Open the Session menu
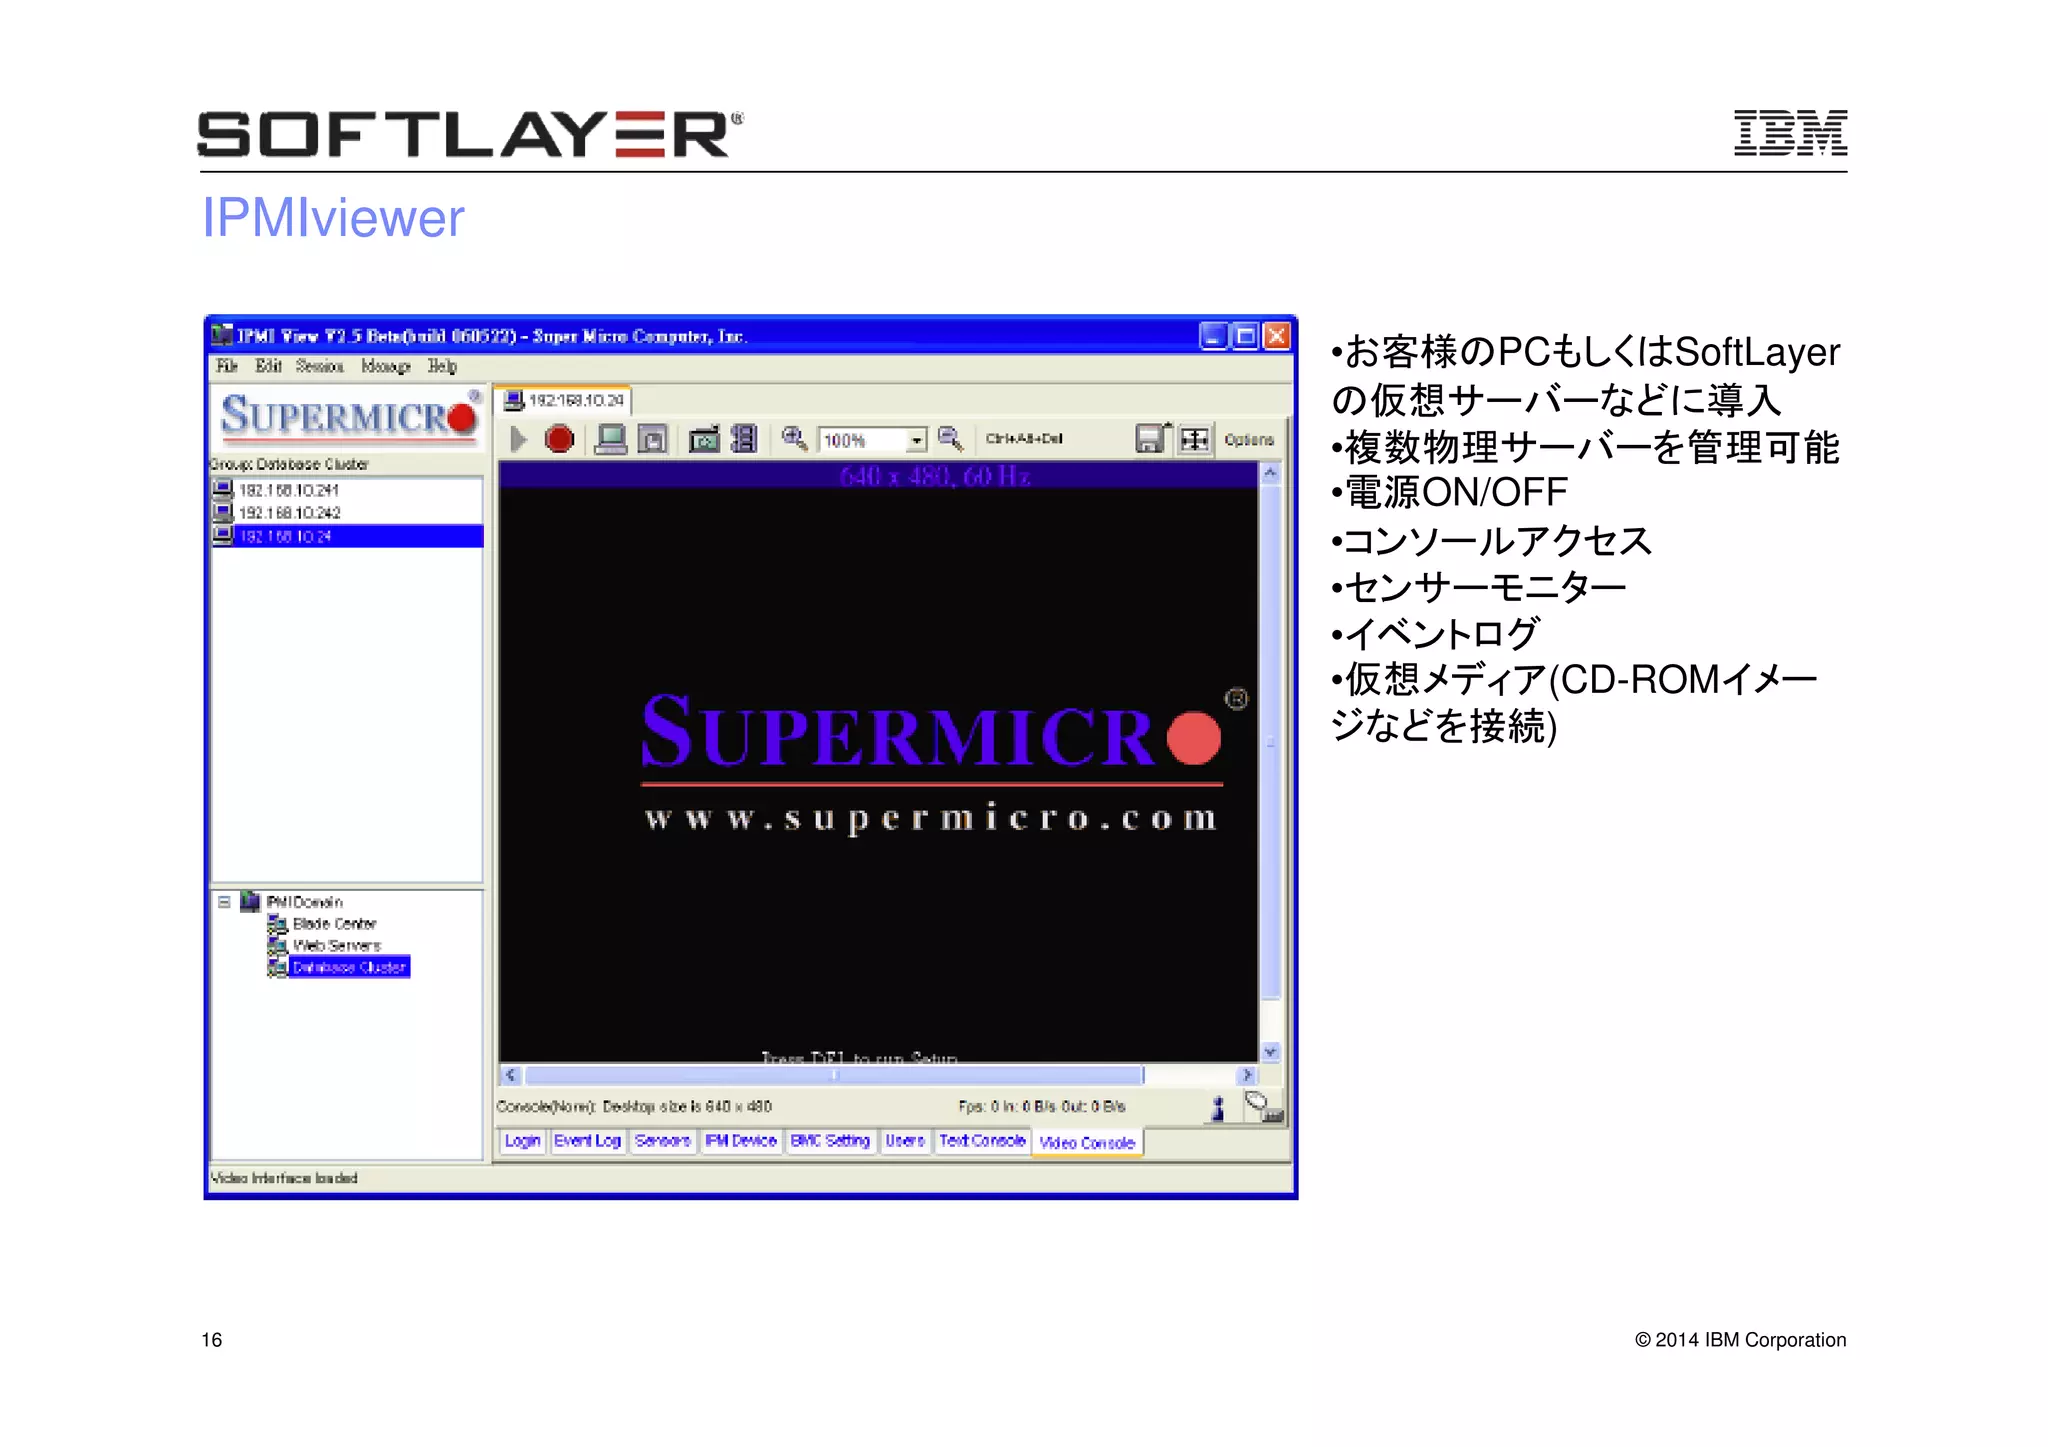This screenshot has width=2048, height=1447. pos(320,366)
